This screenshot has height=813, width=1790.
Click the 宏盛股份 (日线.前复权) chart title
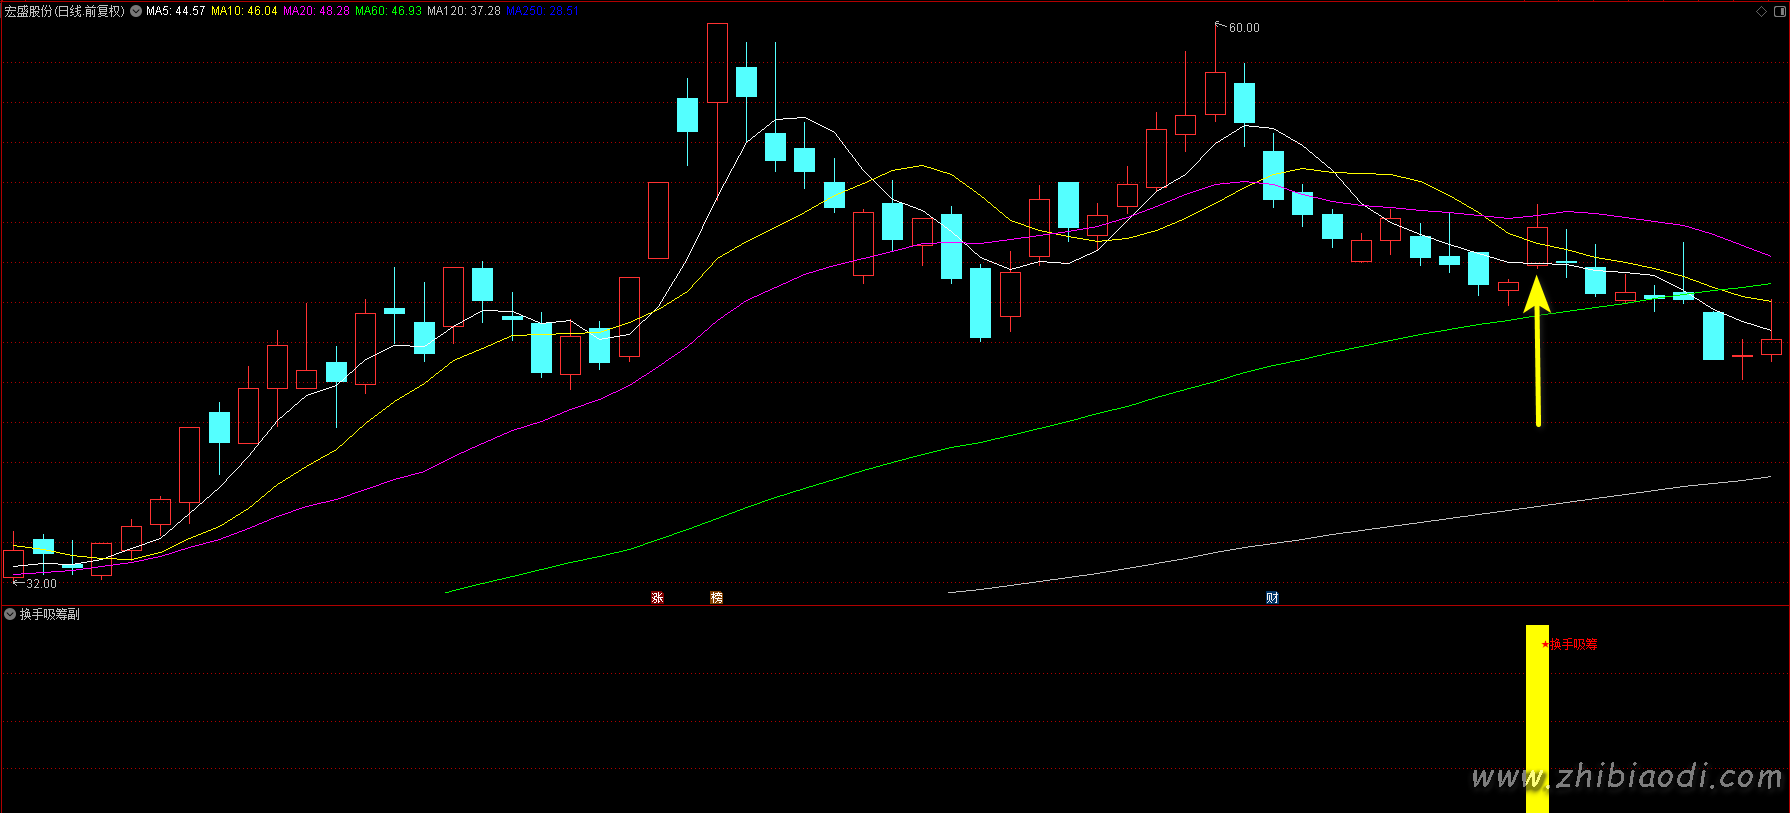64,11
